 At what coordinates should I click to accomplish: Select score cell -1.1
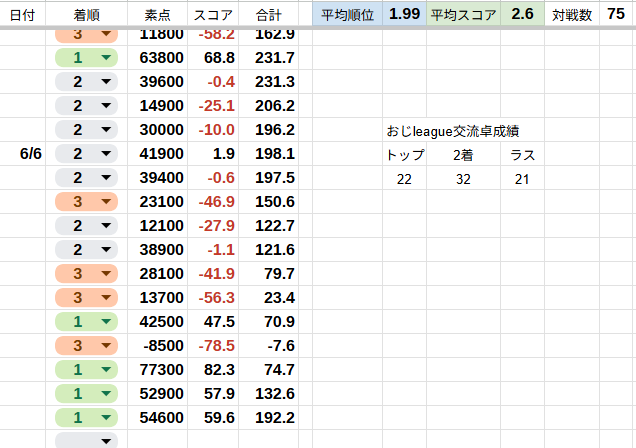(x=213, y=249)
